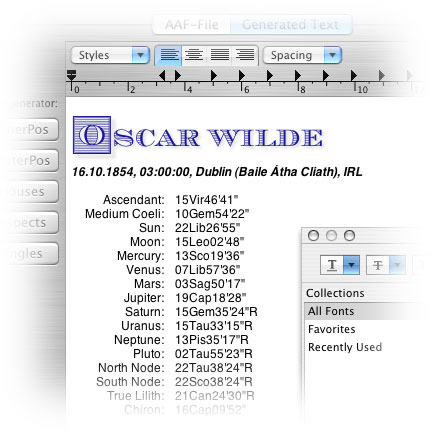Click left-pointing tab stop on ruler
The image size is (432, 433).
point(162,75)
